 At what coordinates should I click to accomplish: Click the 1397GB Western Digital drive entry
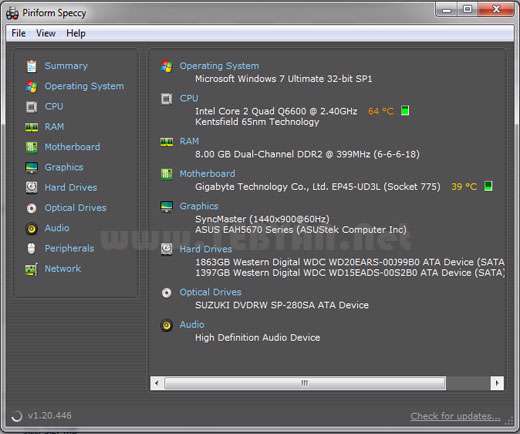350,273
